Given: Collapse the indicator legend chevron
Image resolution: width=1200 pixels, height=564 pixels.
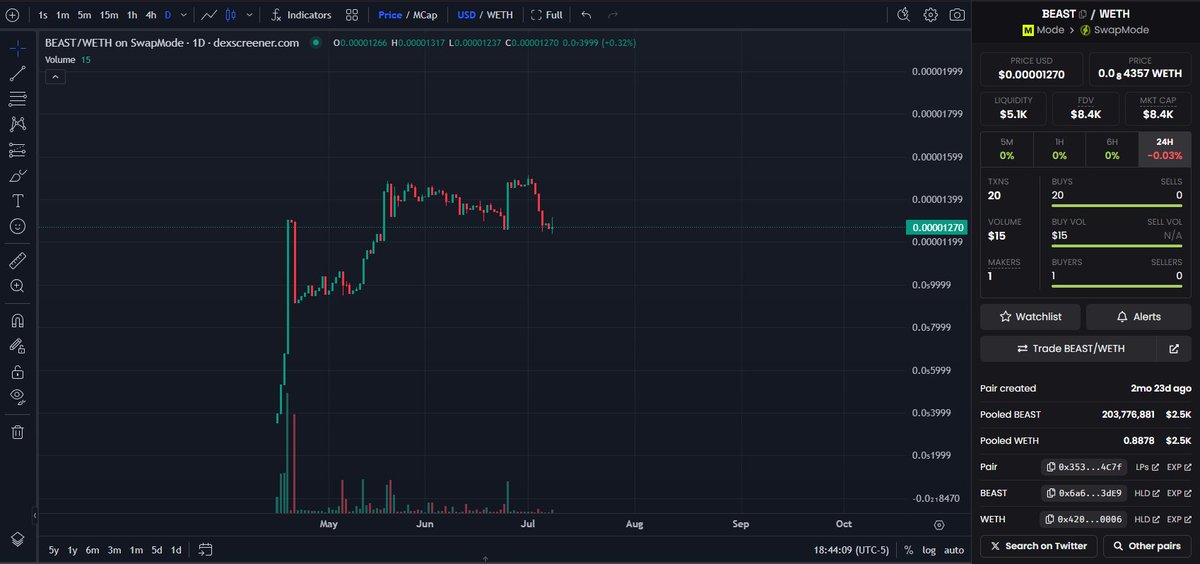Looking at the screenshot, I should pyautogui.click(x=55, y=76).
